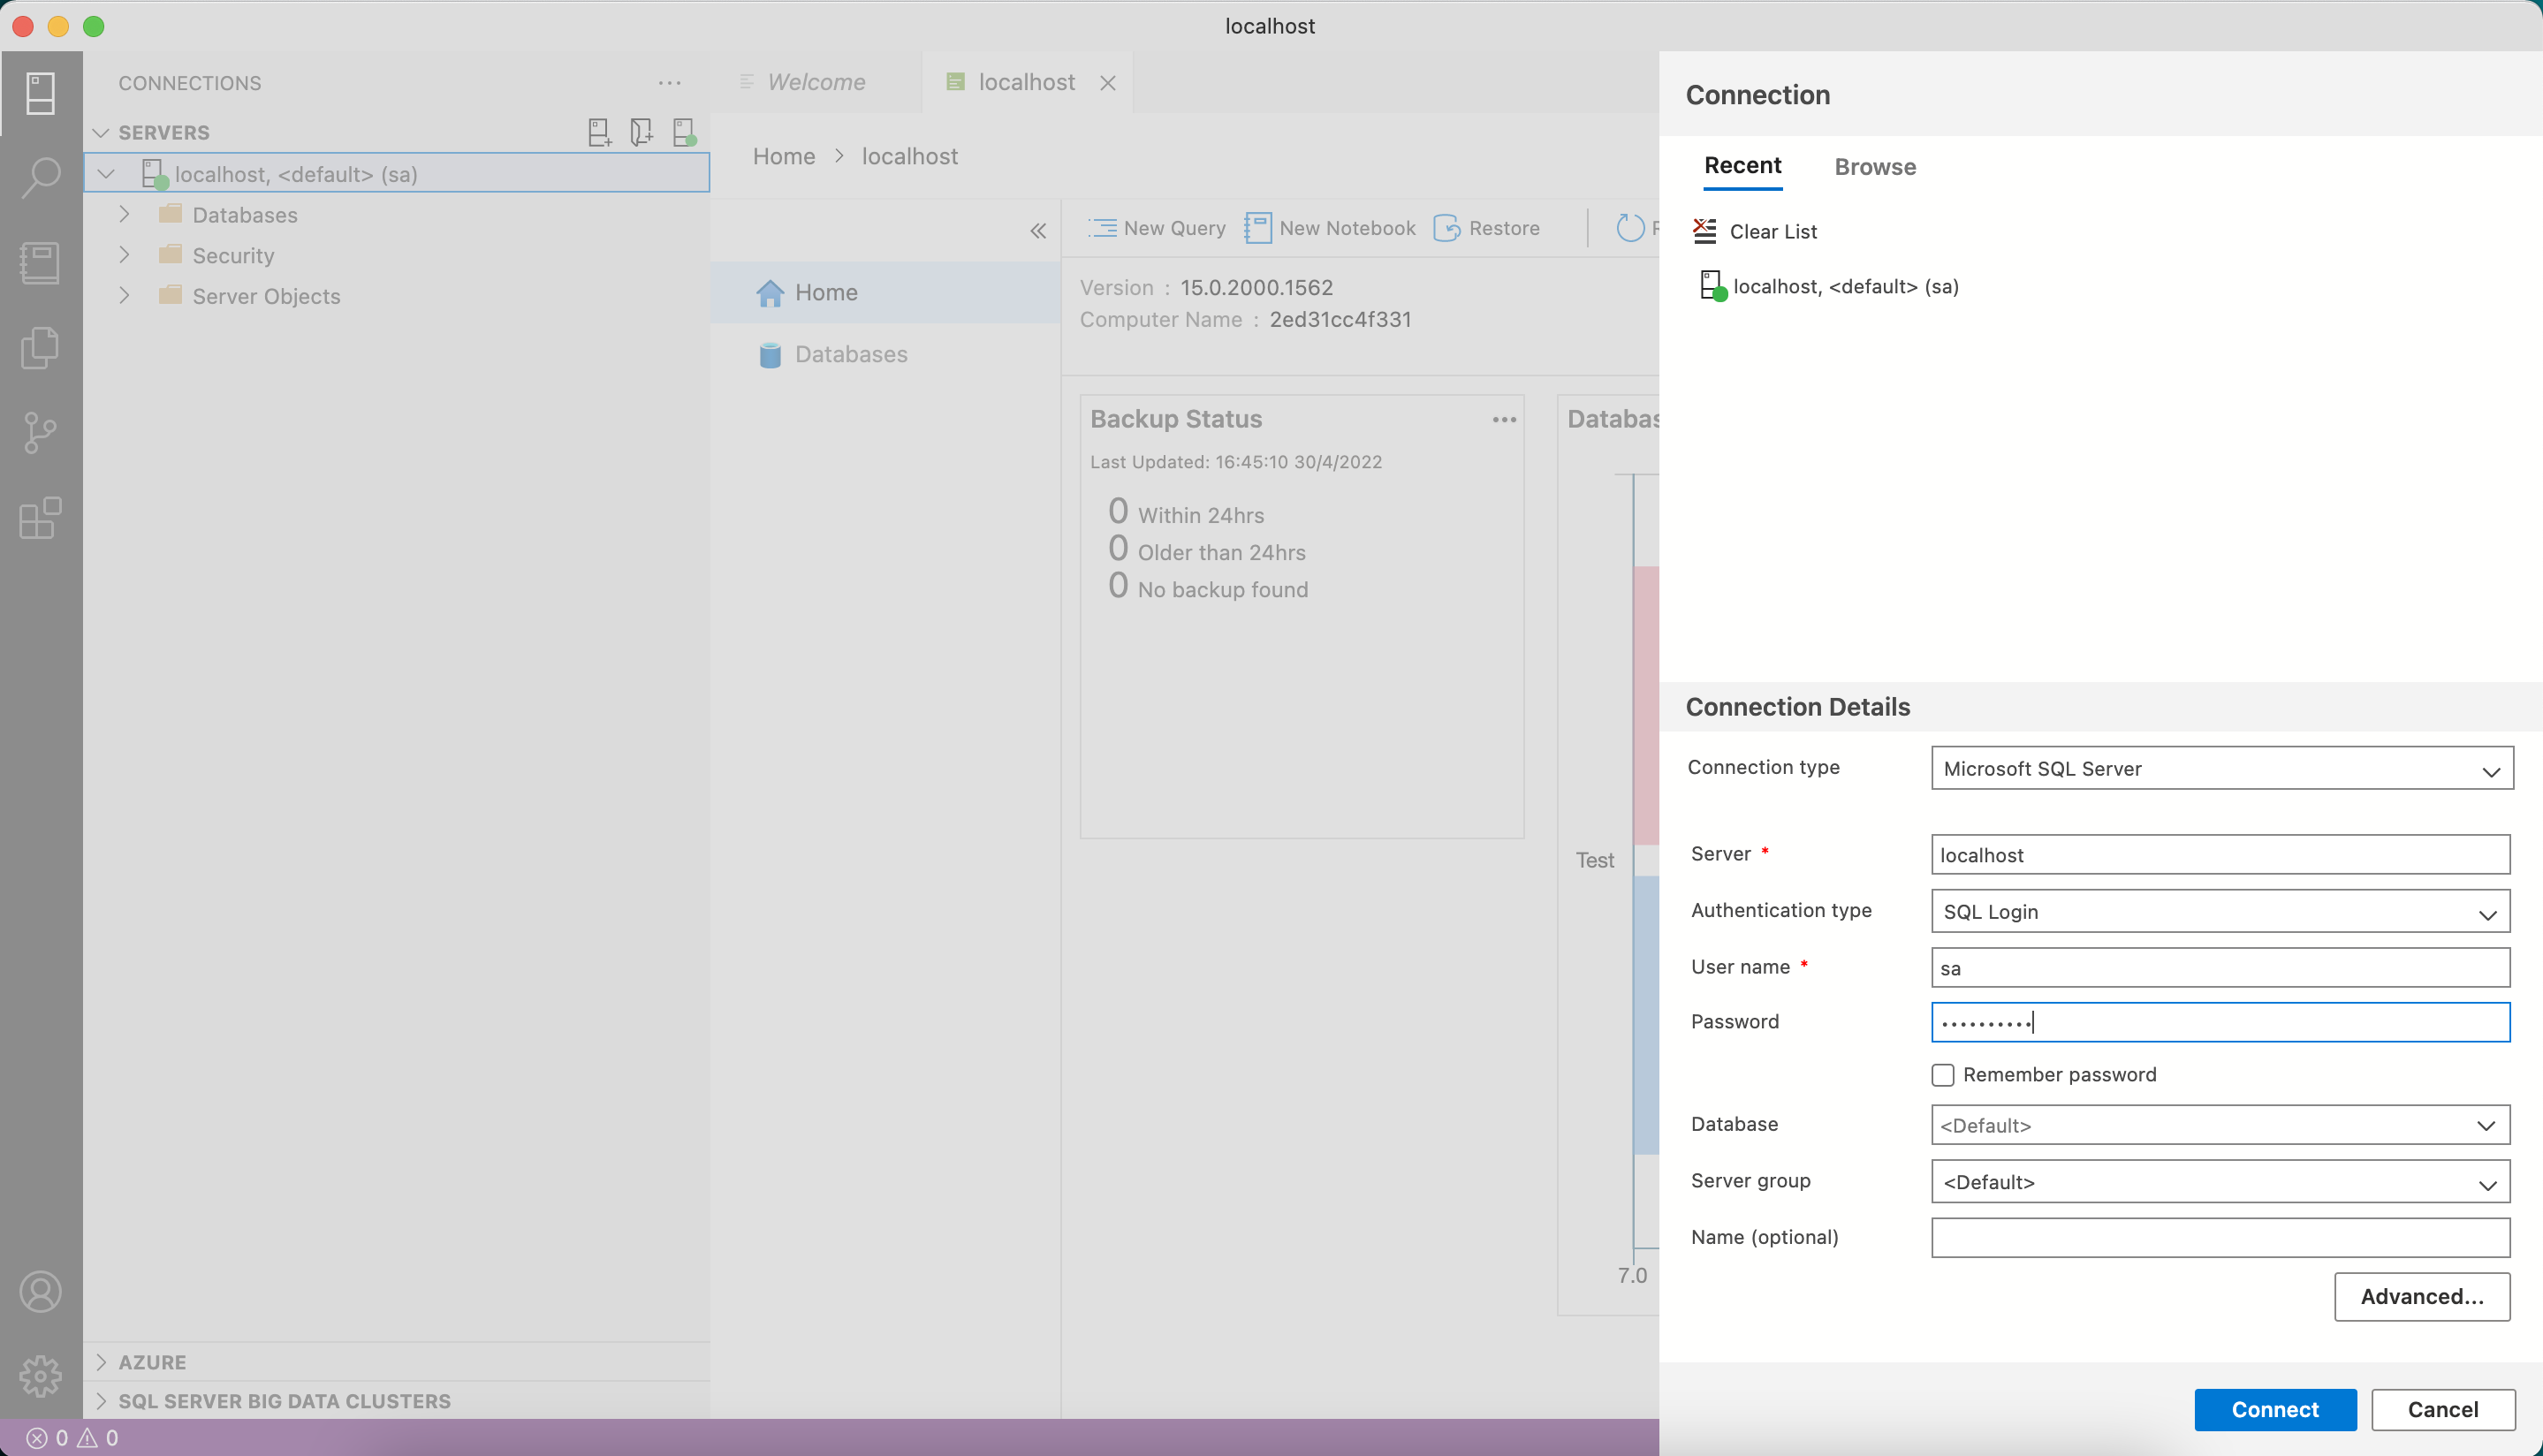Open Advanced connection options
Viewport: 2543px width, 1456px height.
2422,1296
